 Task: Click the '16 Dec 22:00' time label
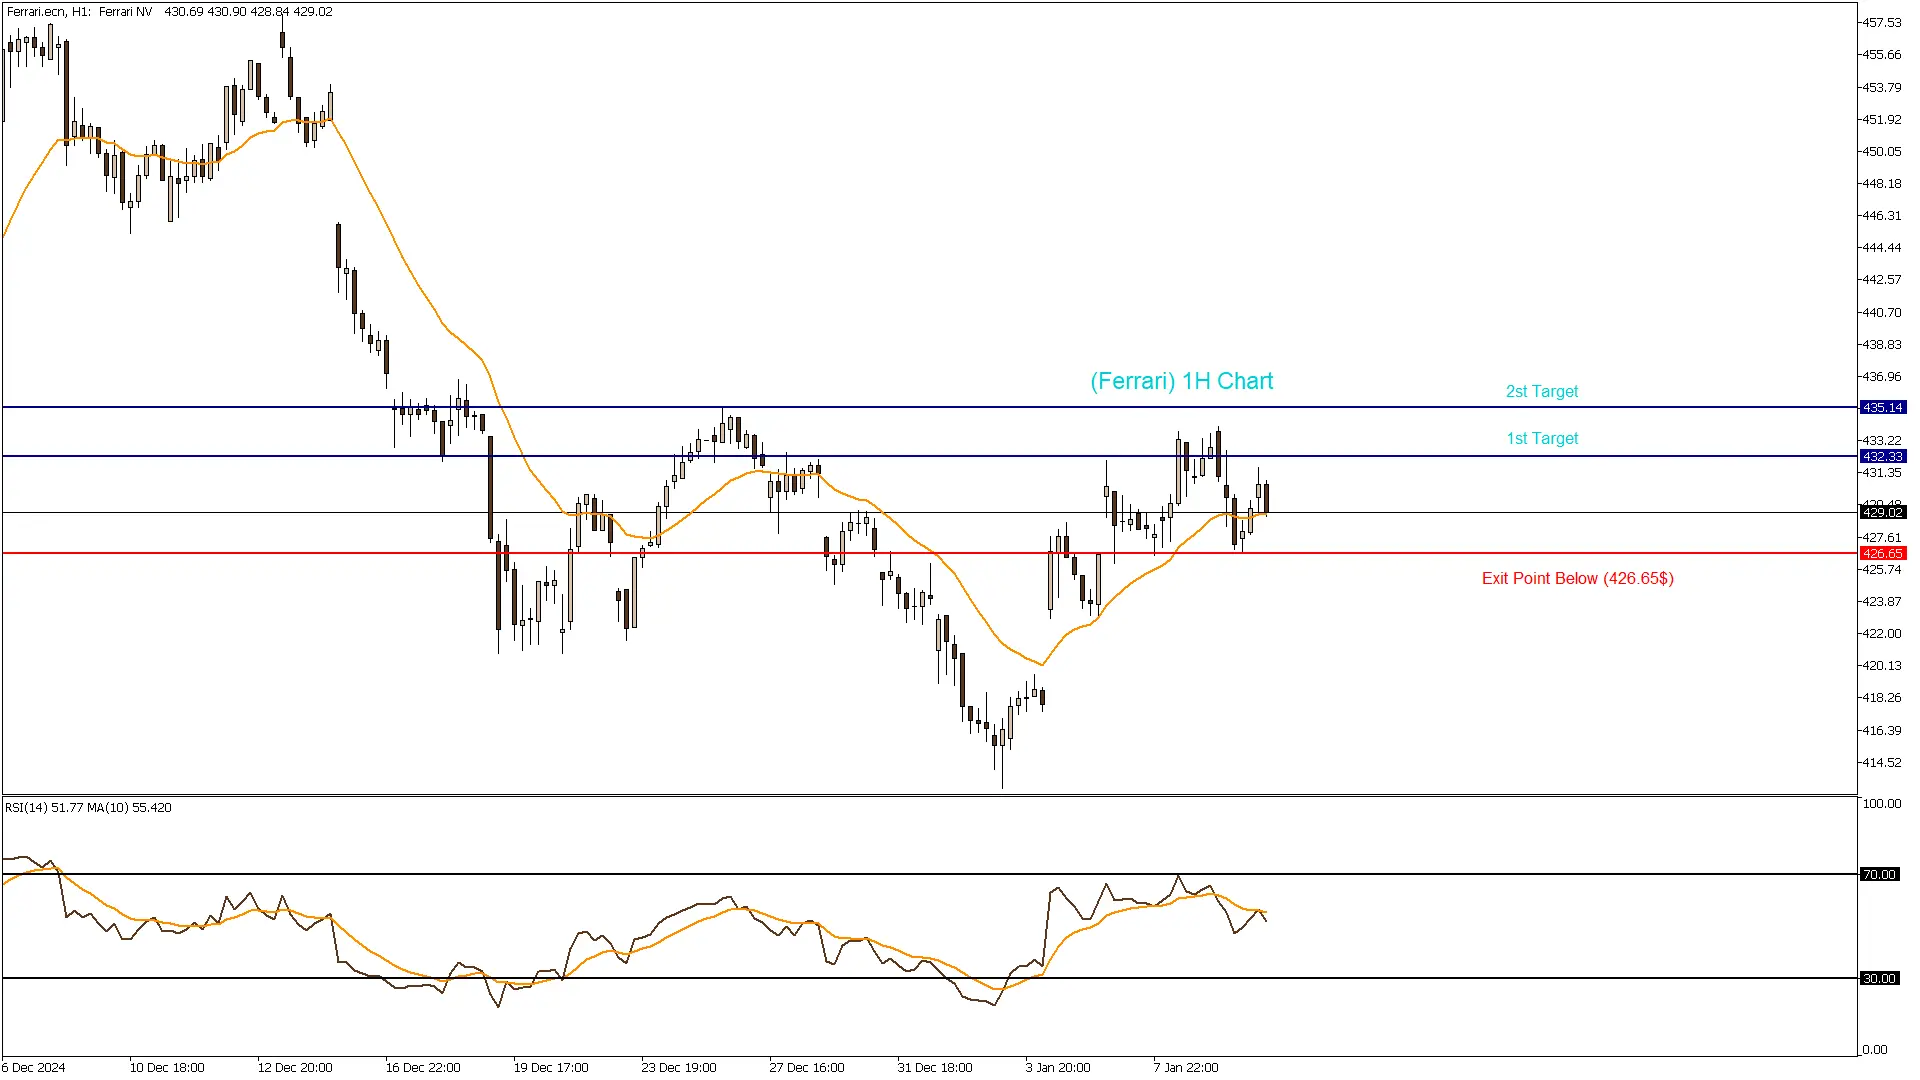tap(423, 1068)
